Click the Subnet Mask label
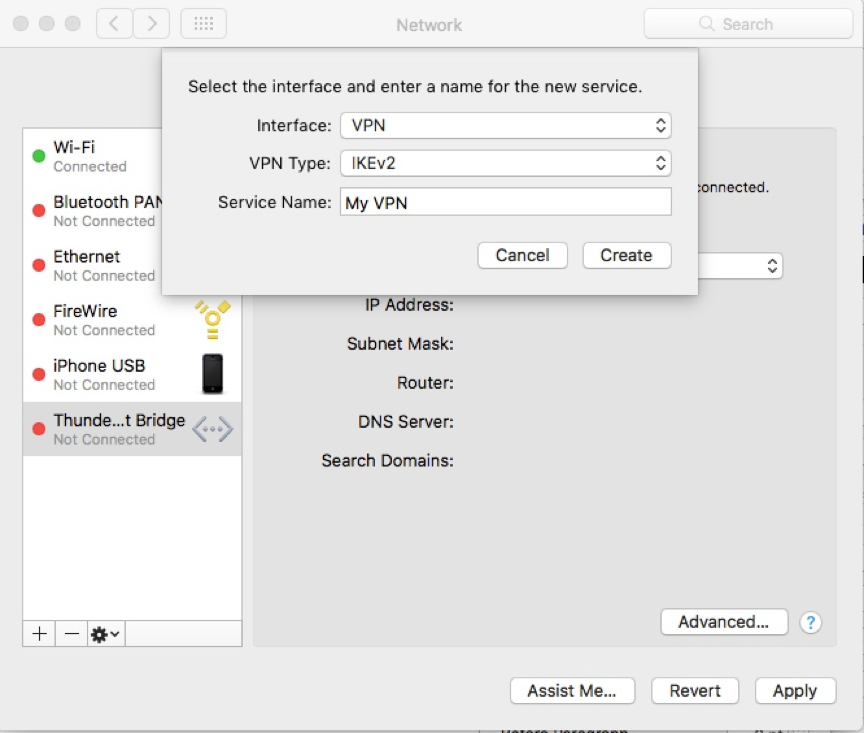The height and width of the screenshot is (733, 864). (400, 344)
